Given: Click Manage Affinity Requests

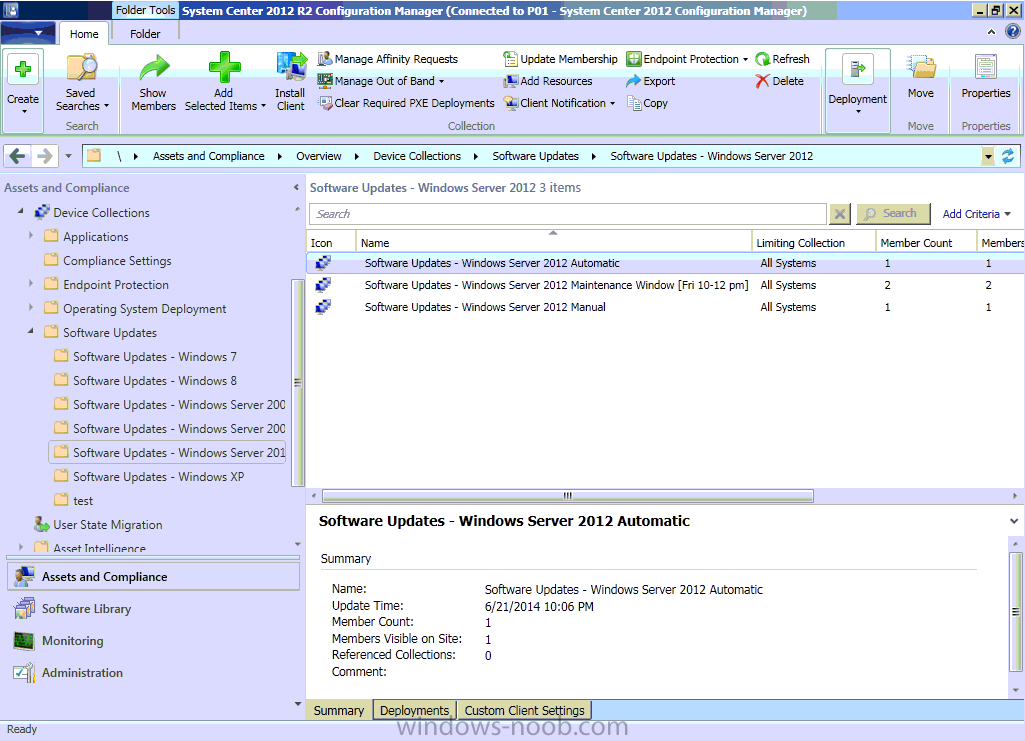Looking at the screenshot, I should 388,59.
